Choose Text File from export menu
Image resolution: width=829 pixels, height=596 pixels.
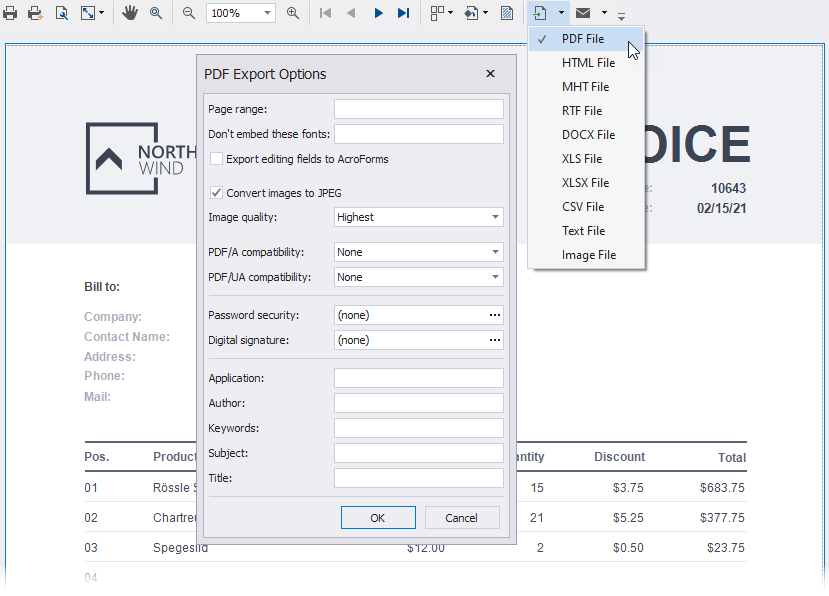pos(586,231)
